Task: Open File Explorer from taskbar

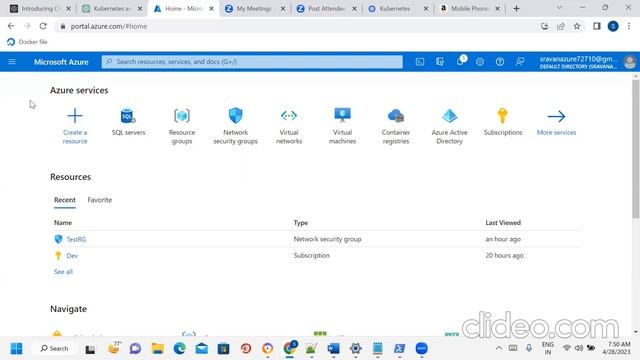Action: 158,349
